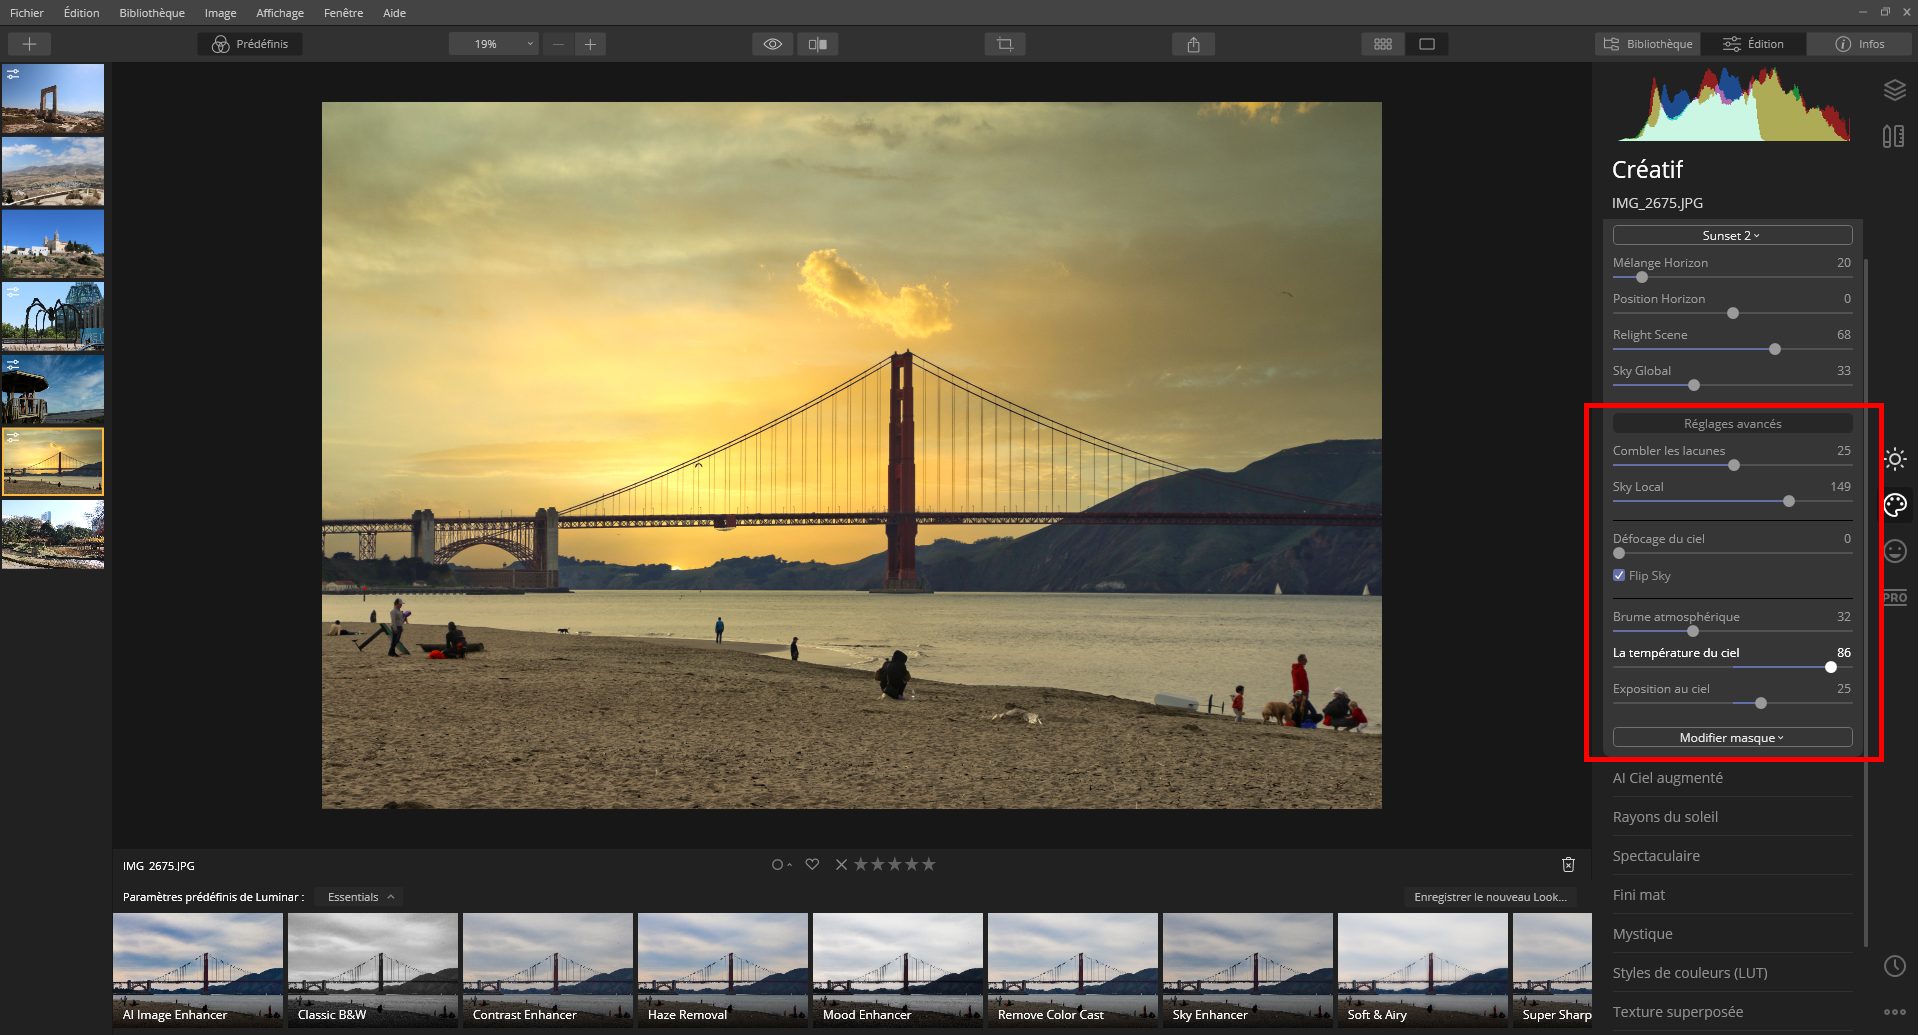Screen dimensions: 1918x1035
Task: Activate the Crop tool
Action: point(1004,43)
